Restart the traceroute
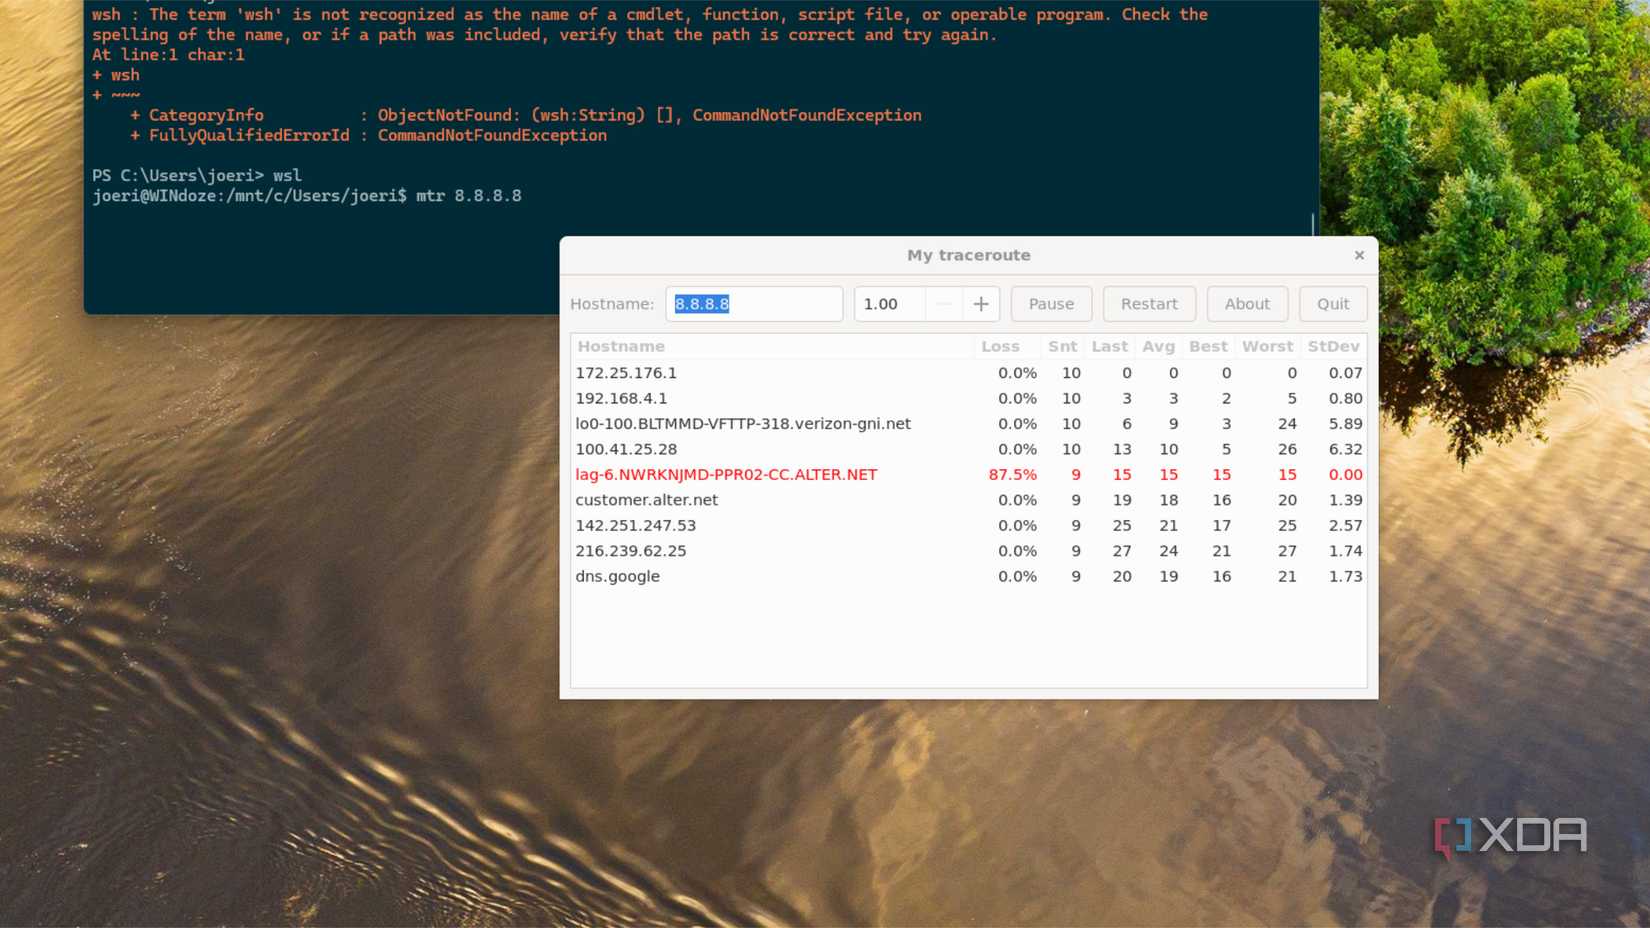Screen dimensions: 1650x928 click(1149, 304)
